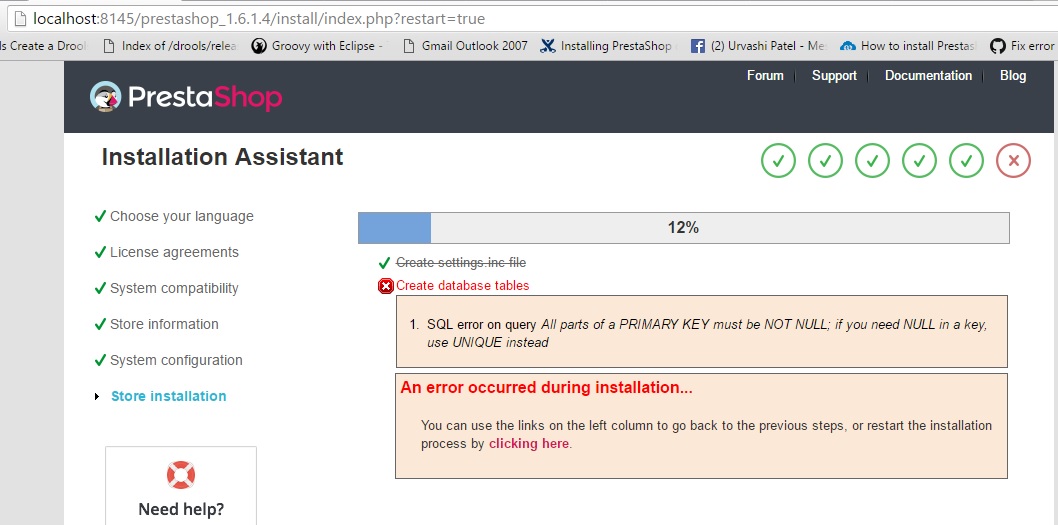The width and height of the screenshot is (1058, 525).
Task: Open the Installing PrestaShop bookmark
Action: (x=607, y=46)
